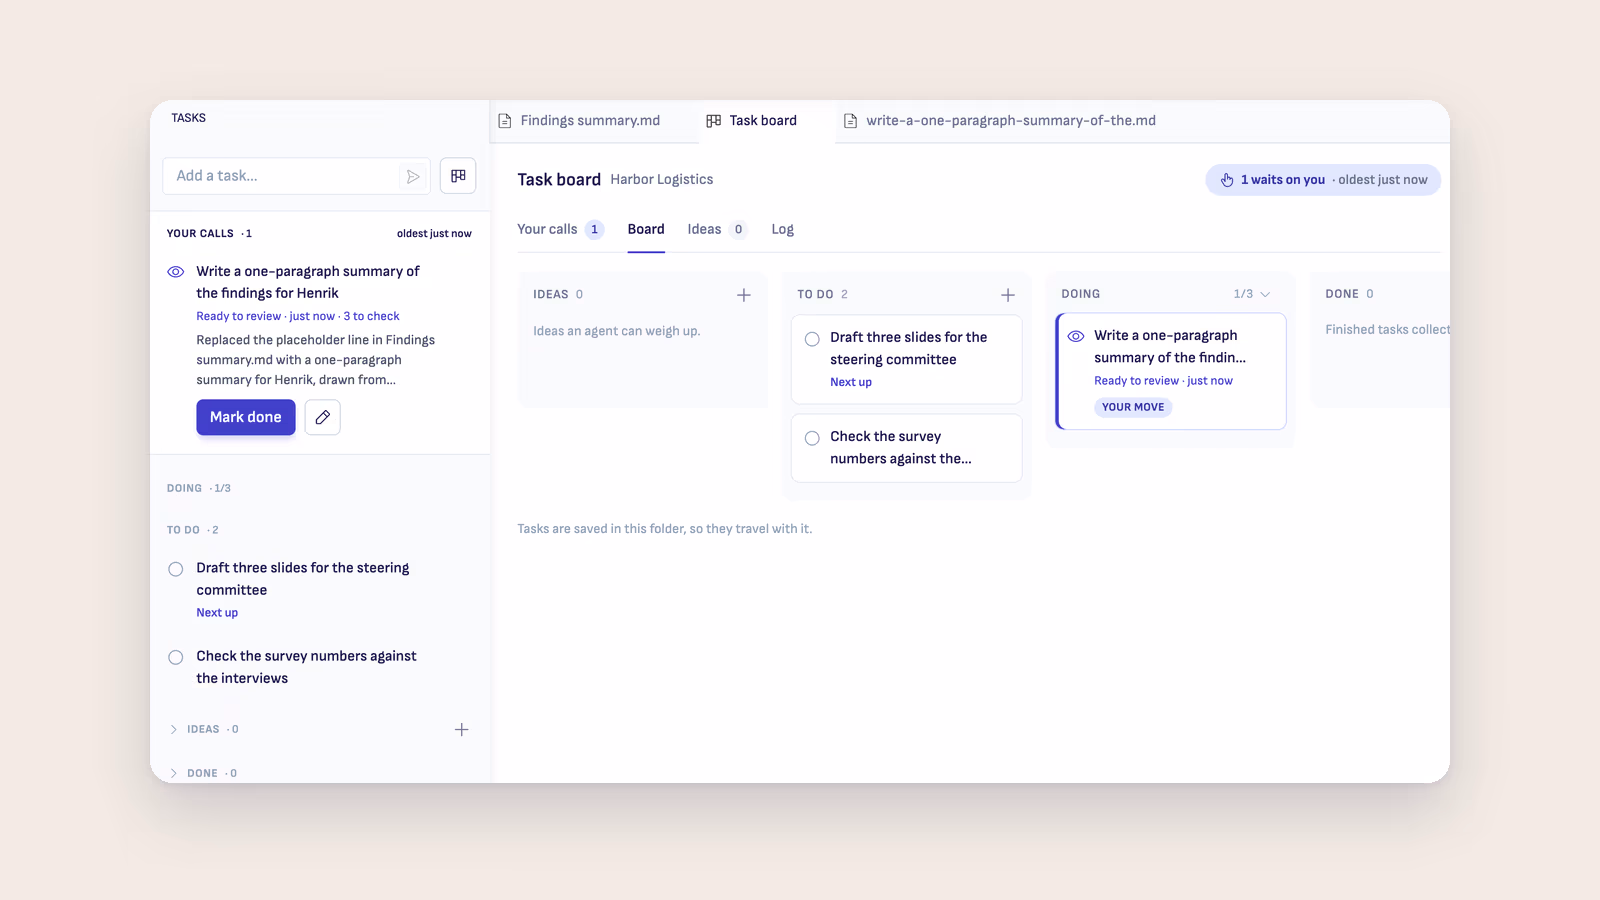Expand the Done section in sidebar
Screen dimensions: 1600x900
tap(174, 774)
